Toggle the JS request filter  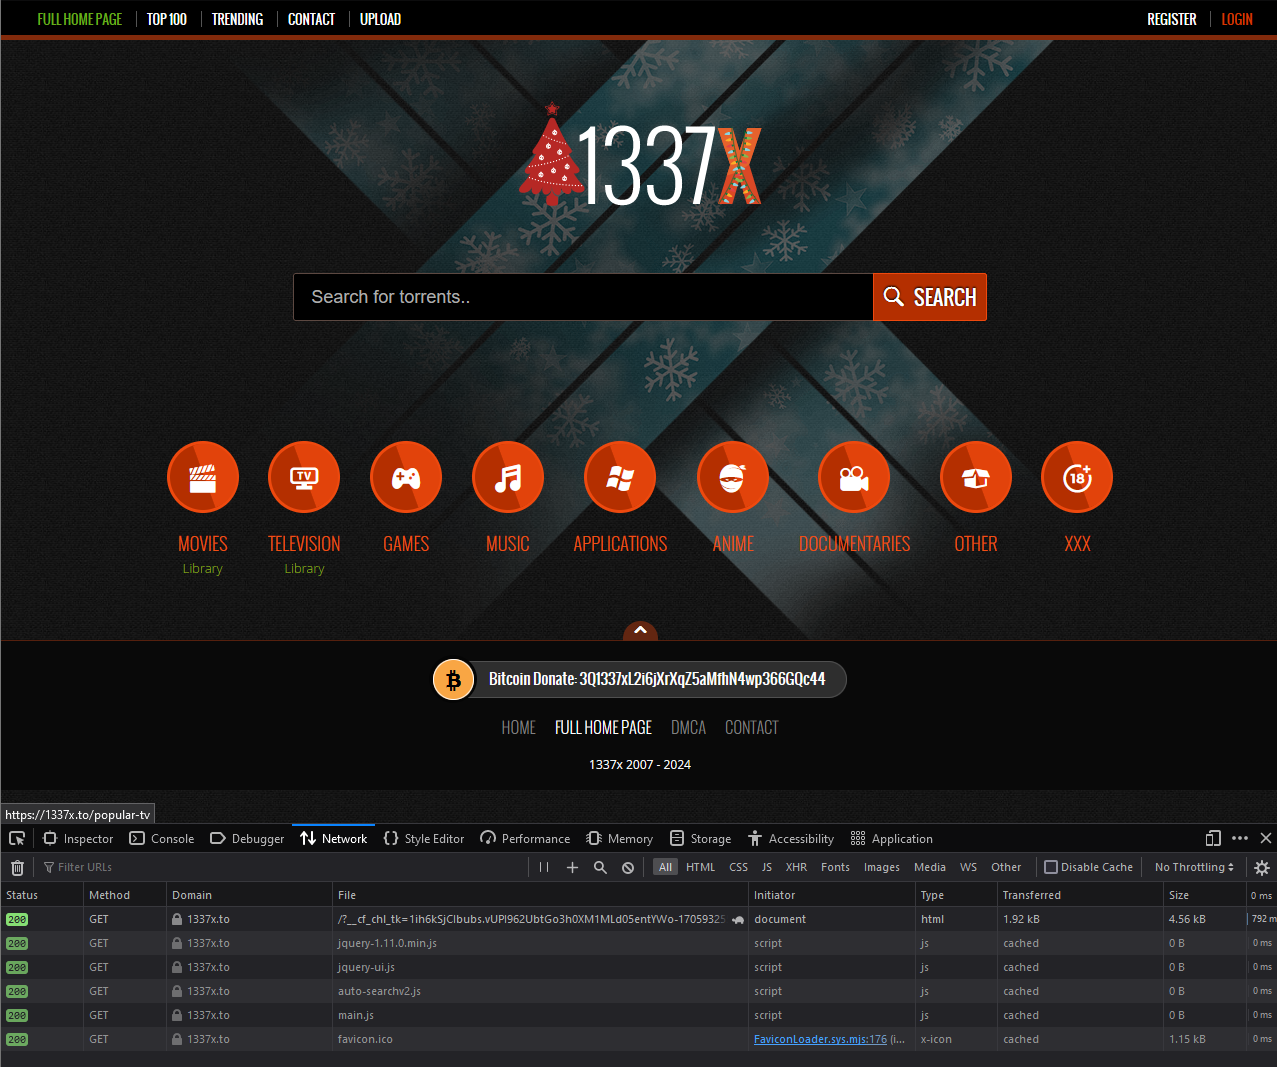[x=766, y=867]
